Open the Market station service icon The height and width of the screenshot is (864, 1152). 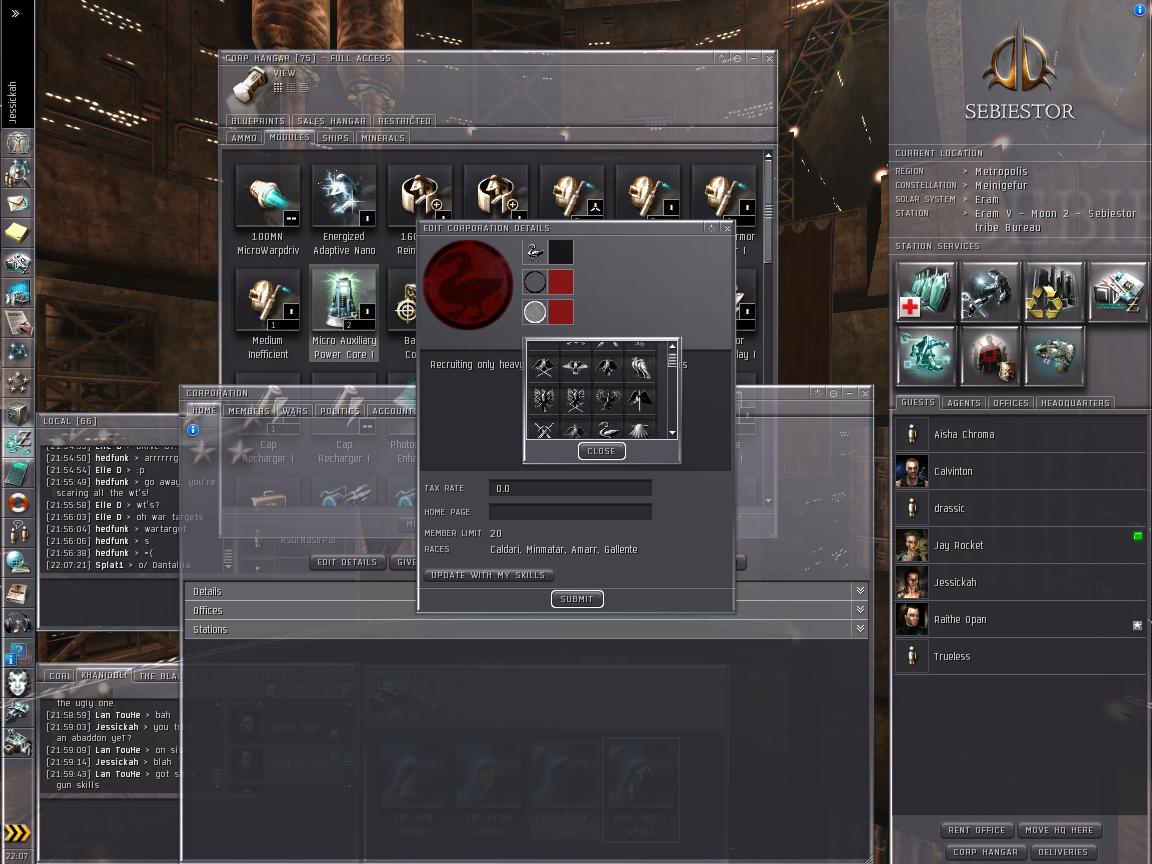[1117, 292]
